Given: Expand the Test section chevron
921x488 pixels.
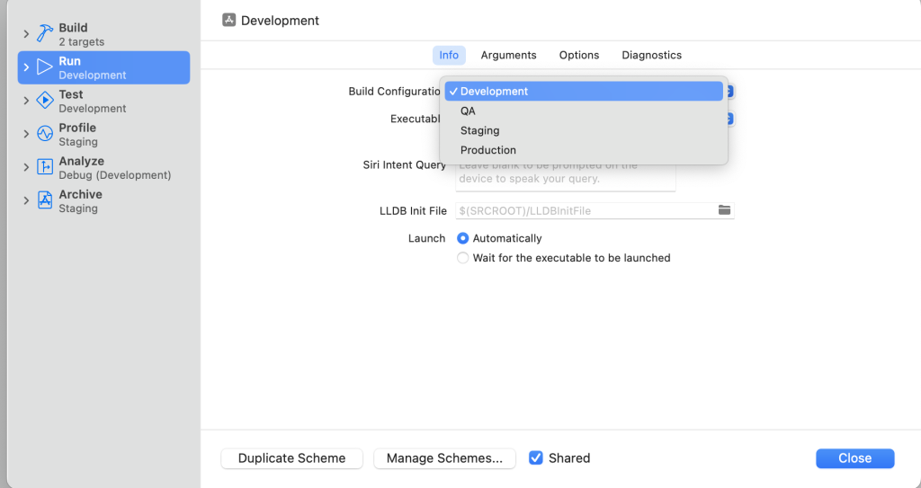Looking at the screenshot, I should point(26,100).
